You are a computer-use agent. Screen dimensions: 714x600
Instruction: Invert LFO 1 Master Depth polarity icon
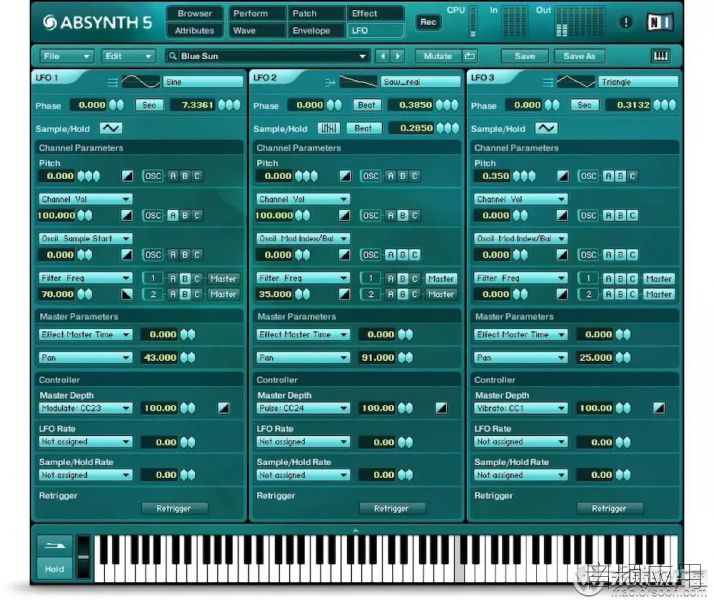click(224, 408)
